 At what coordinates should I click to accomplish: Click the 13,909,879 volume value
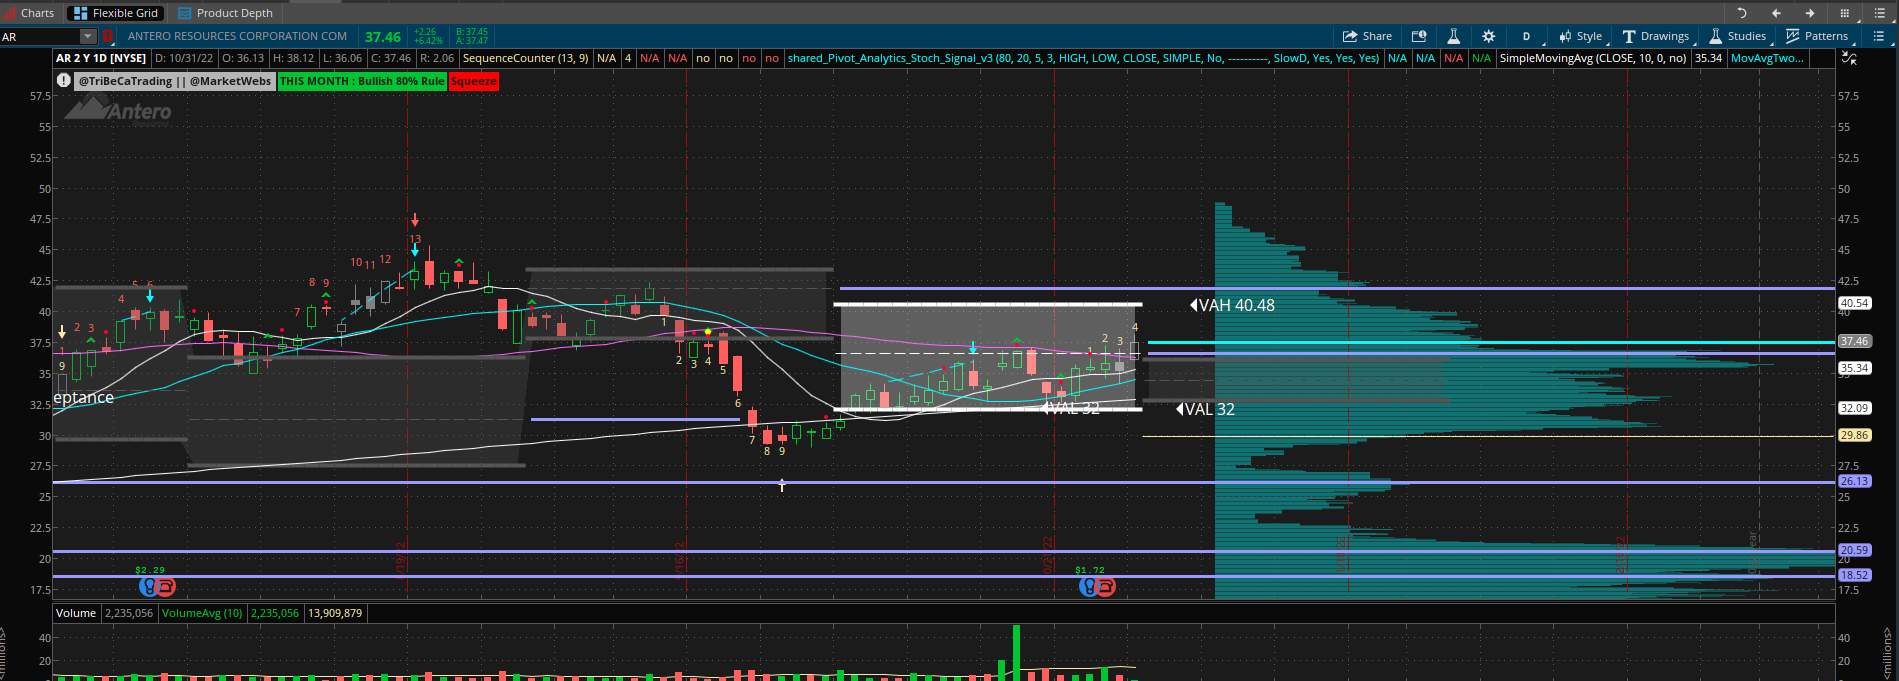[335, 613]
